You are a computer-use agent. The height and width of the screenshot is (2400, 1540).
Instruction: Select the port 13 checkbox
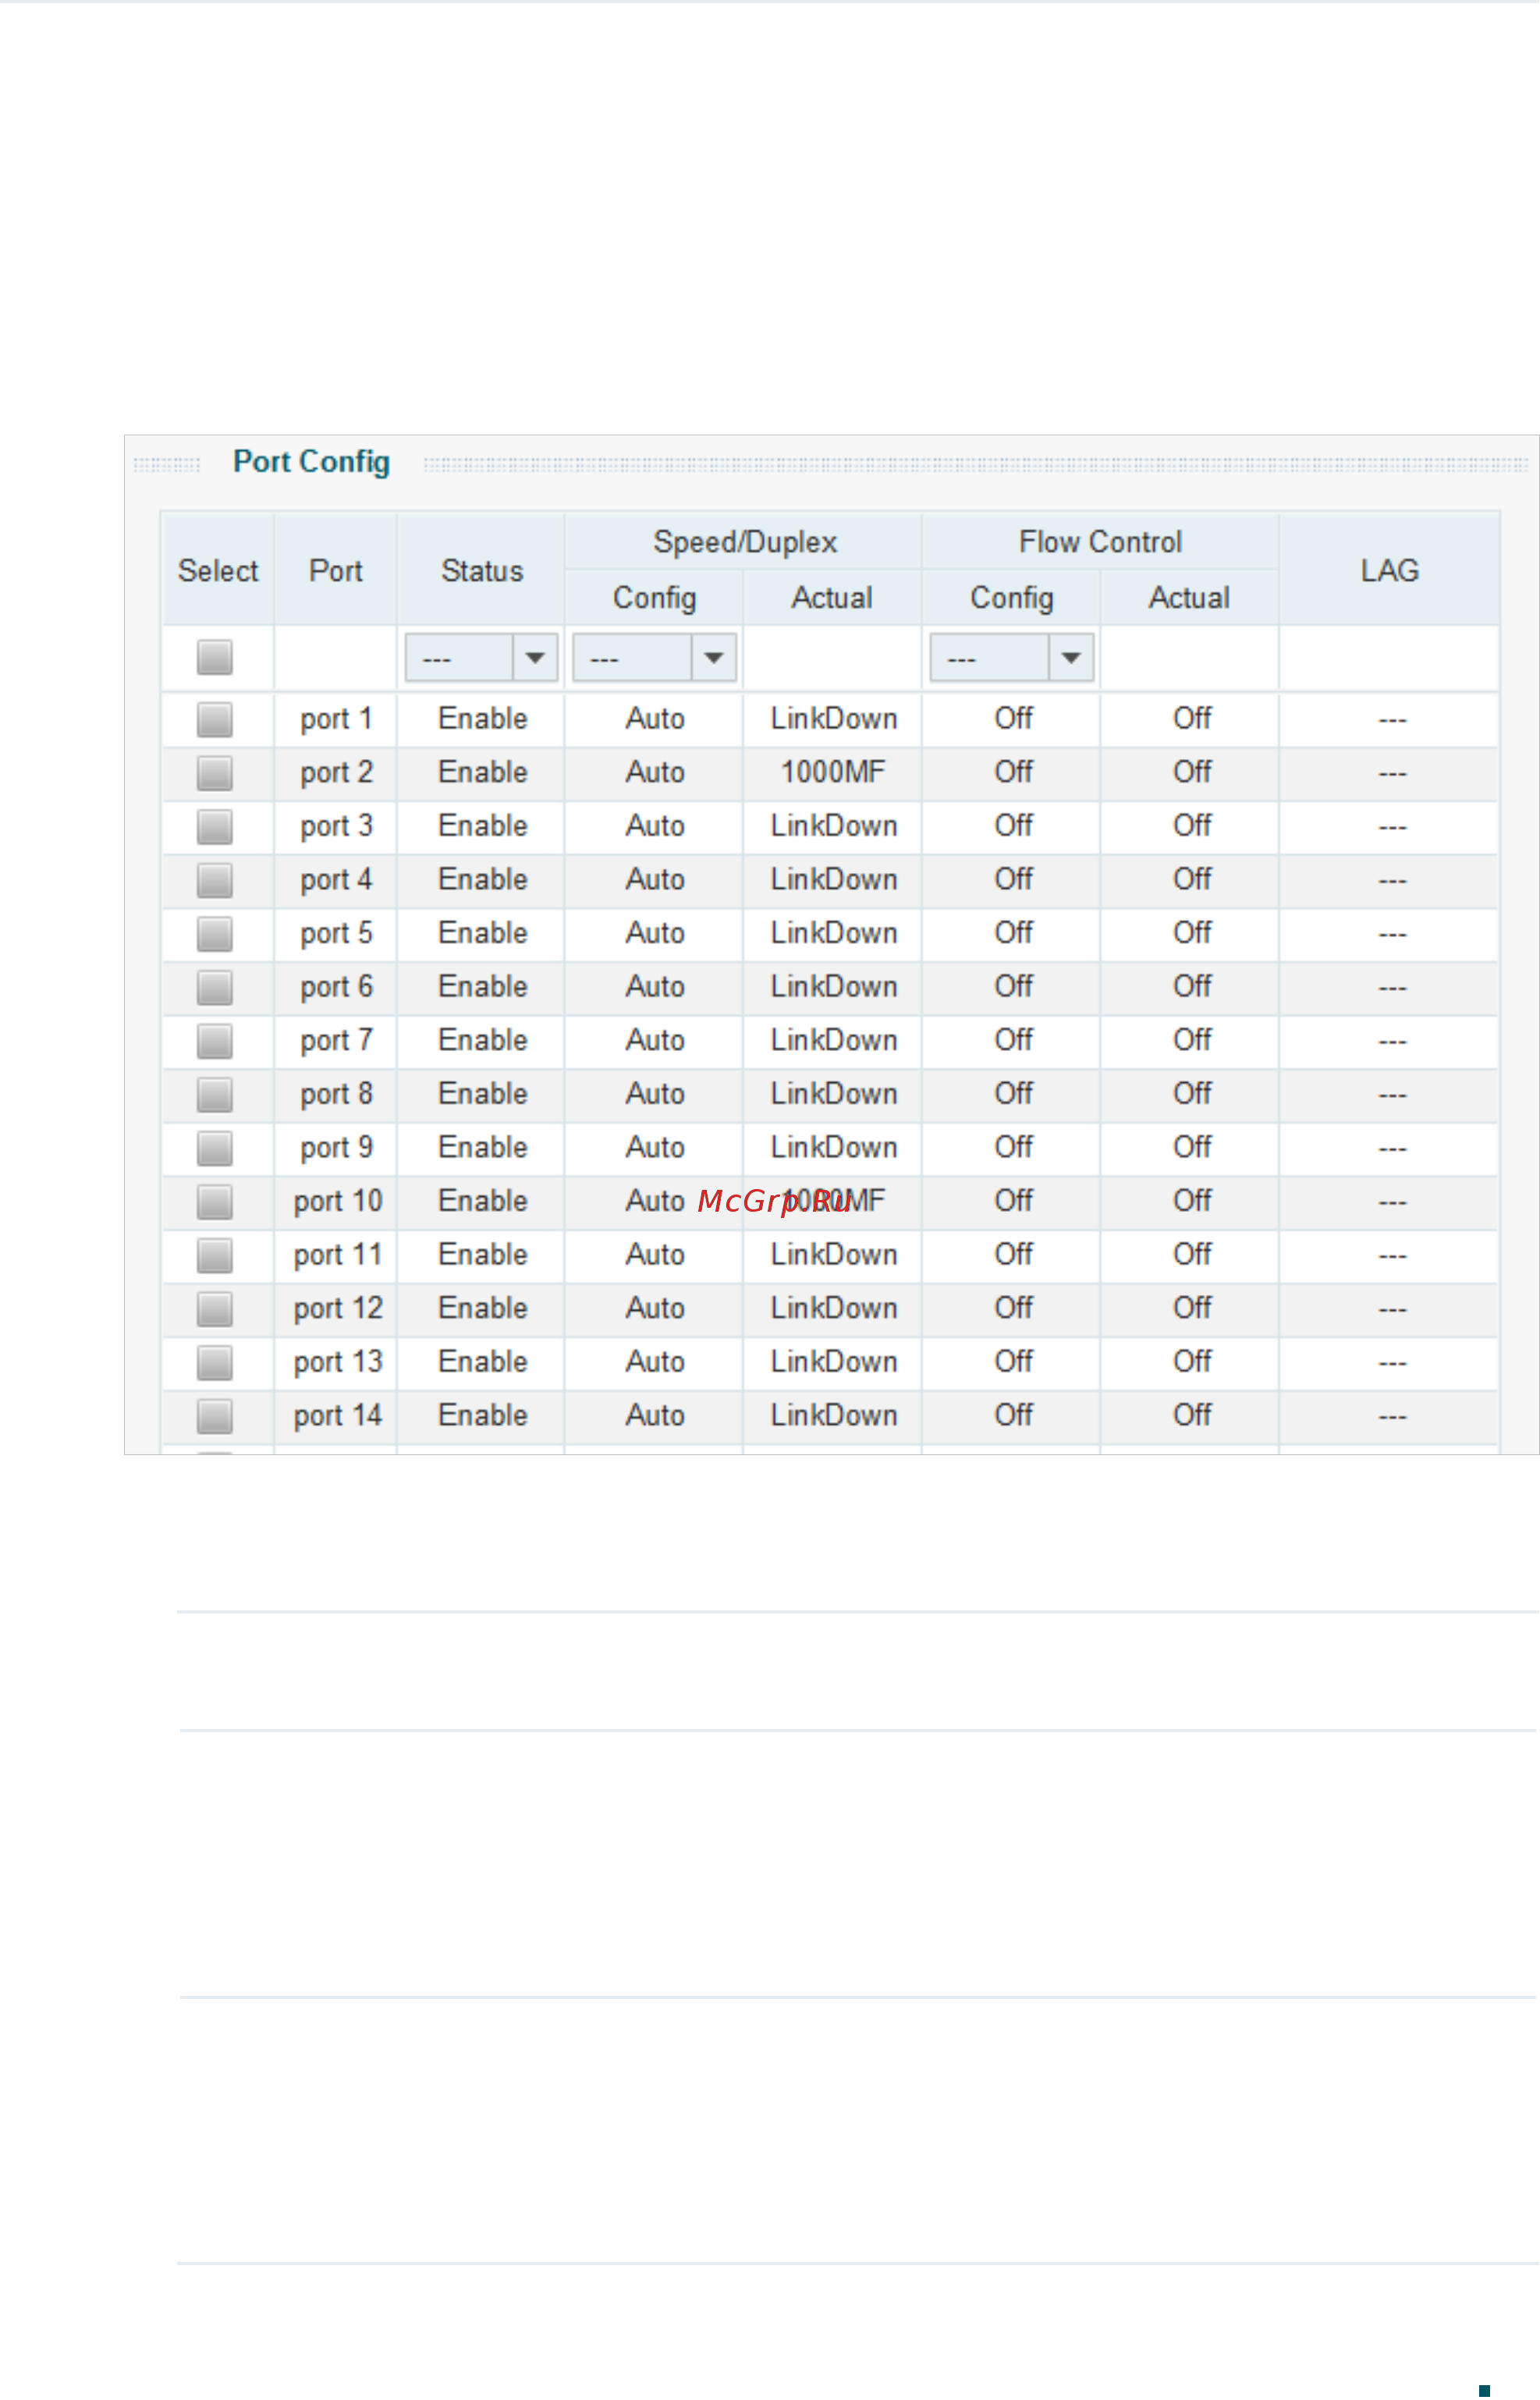(x=215, y=1362)
